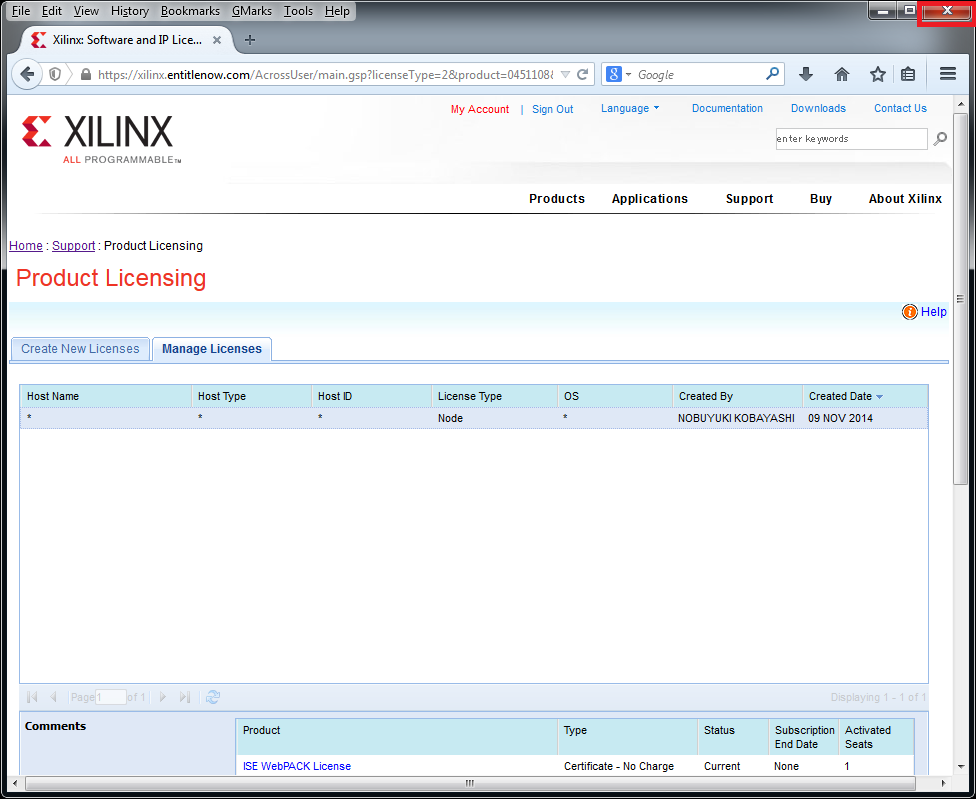Open the Firefox hamburger menu
976x799 pixels.
click(948, 74)
